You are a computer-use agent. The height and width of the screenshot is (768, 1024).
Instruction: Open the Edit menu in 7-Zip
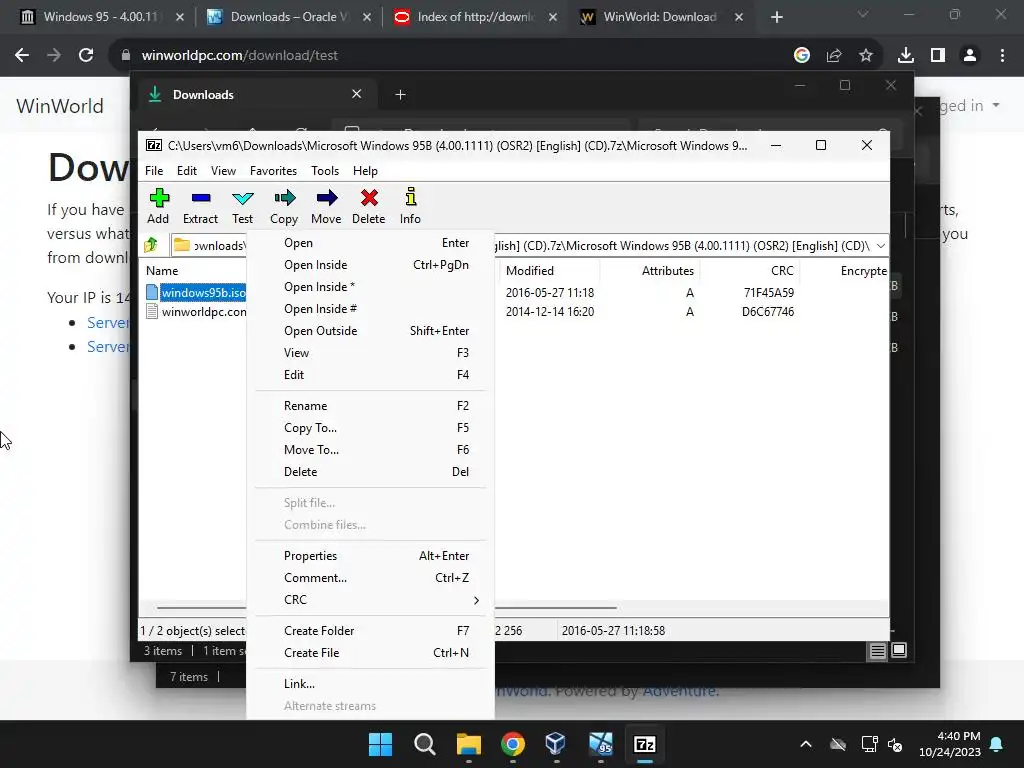pyautogui.click(x=187, y=170)
